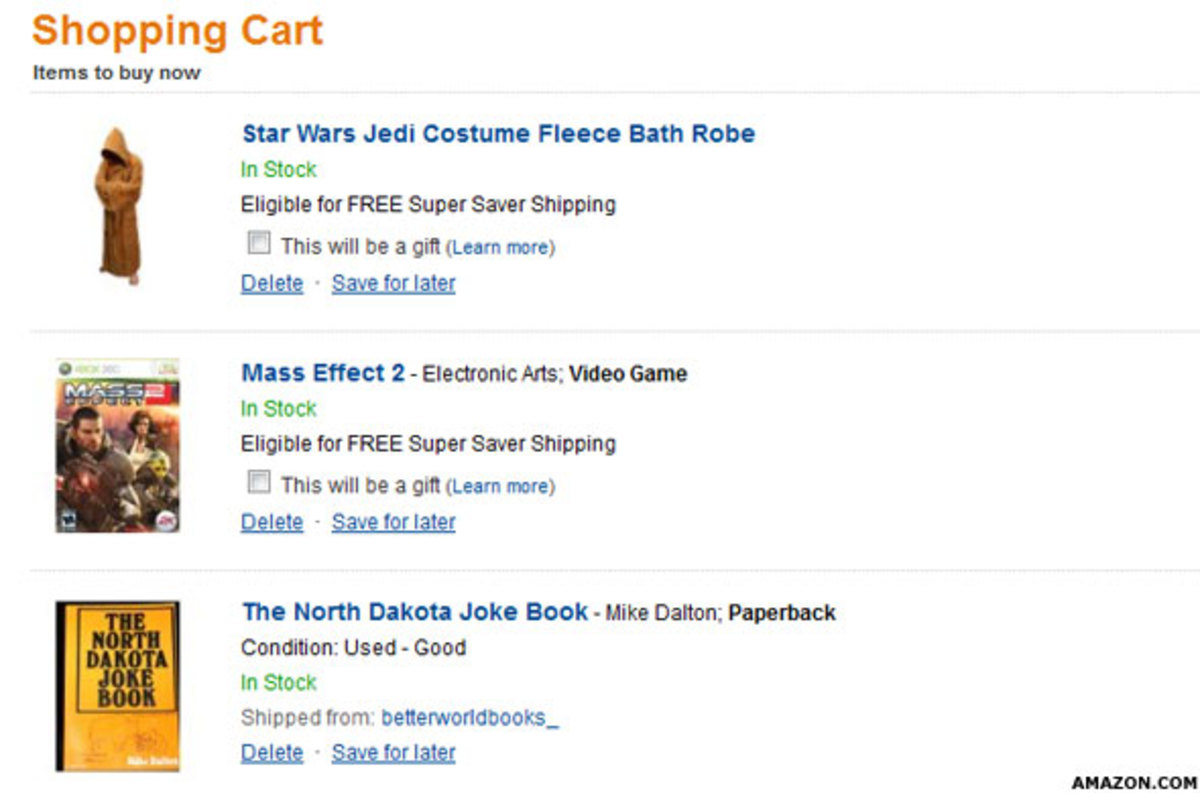1200x793 pixels.
Task: Save the Jedi bath robe for later
Action: pyautogui.click(x=393, y=283)
